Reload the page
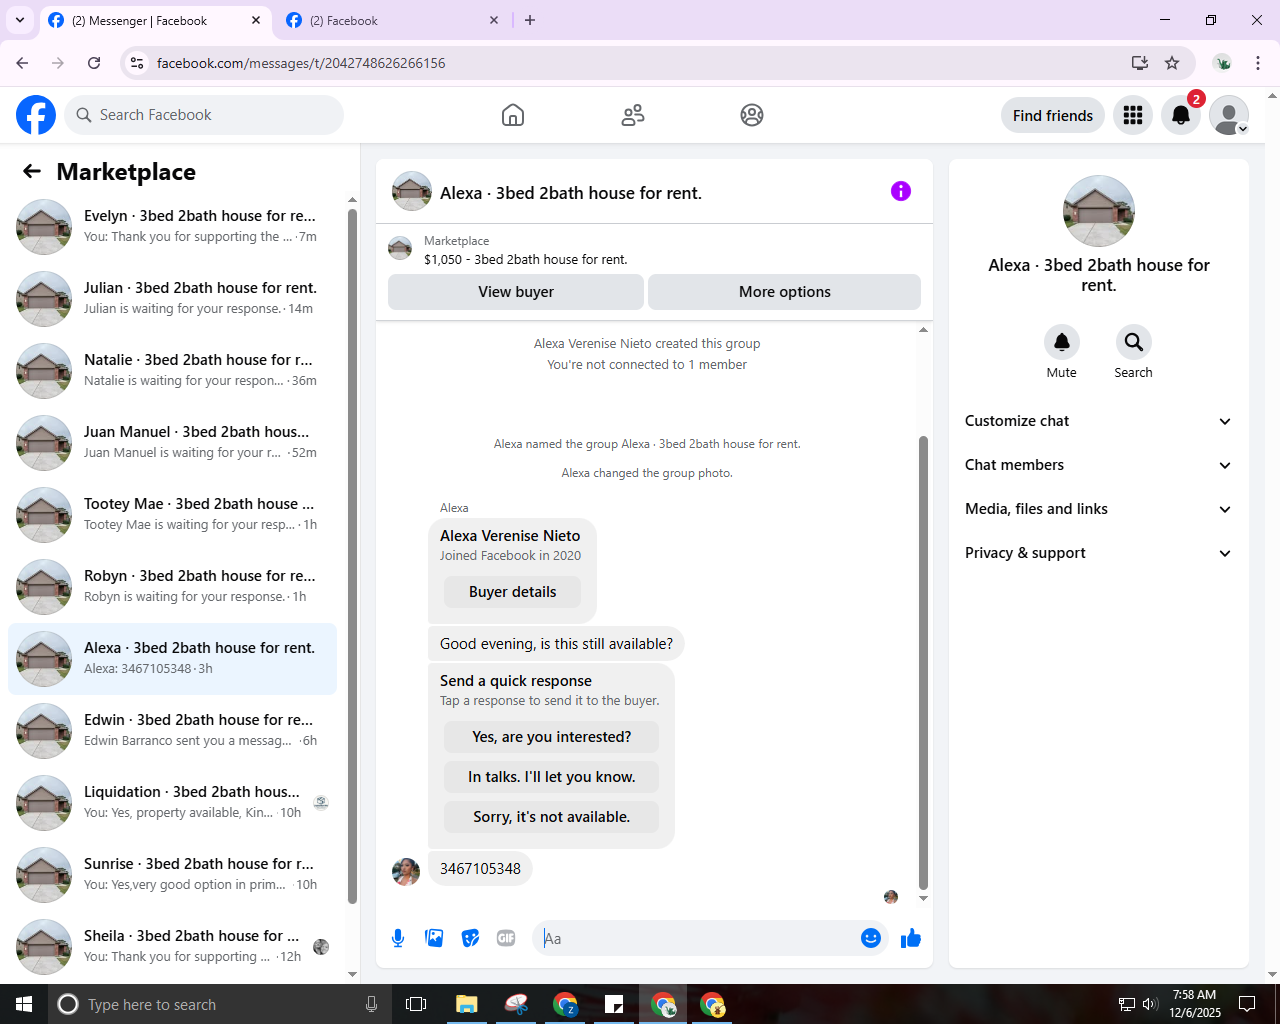This screenshot has height=1024, width=1280. pos(94,63)
